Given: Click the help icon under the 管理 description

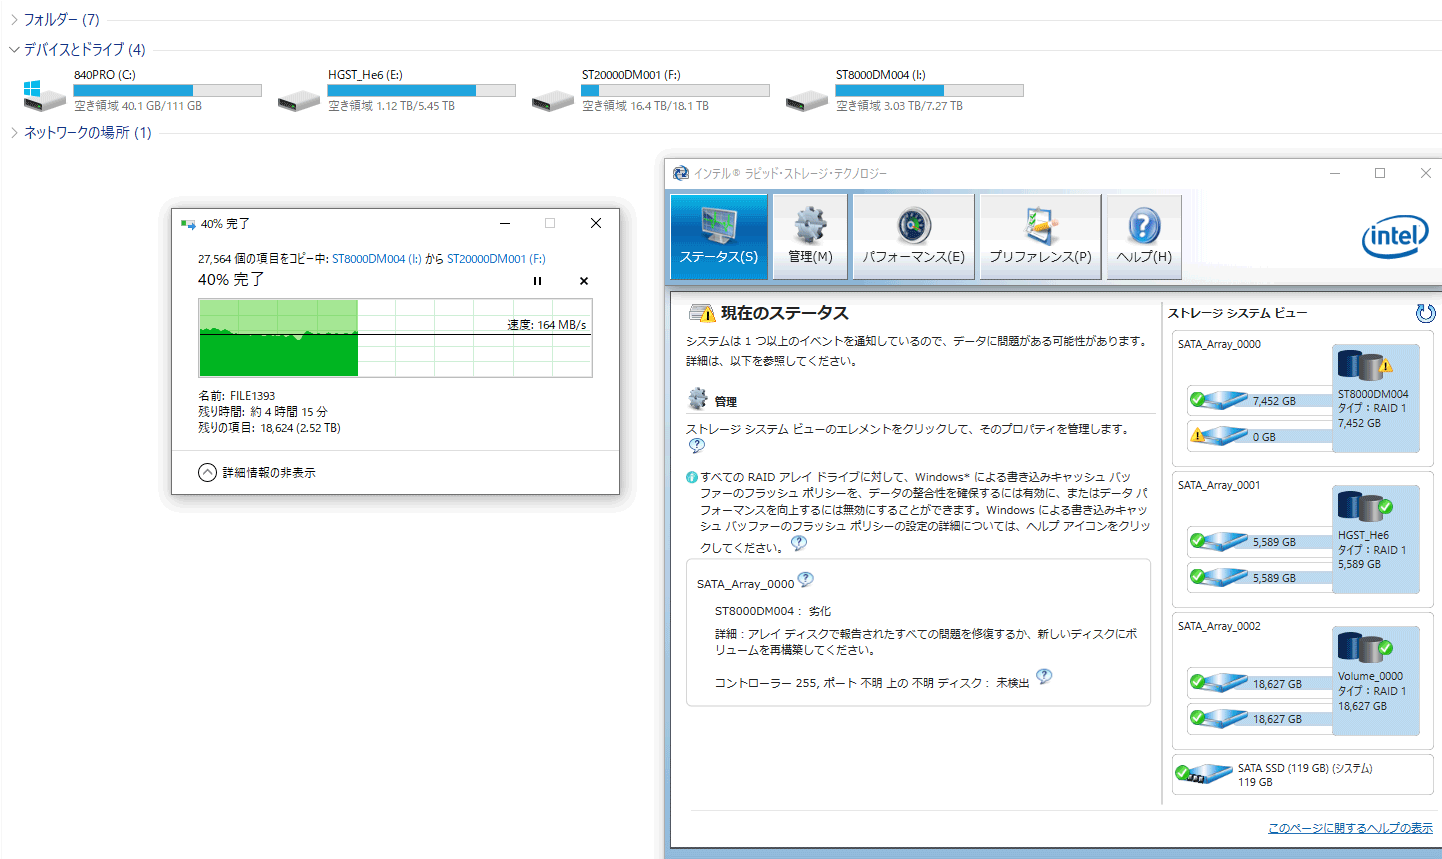Looking at the screenshot, I should [x=697, y=446].
